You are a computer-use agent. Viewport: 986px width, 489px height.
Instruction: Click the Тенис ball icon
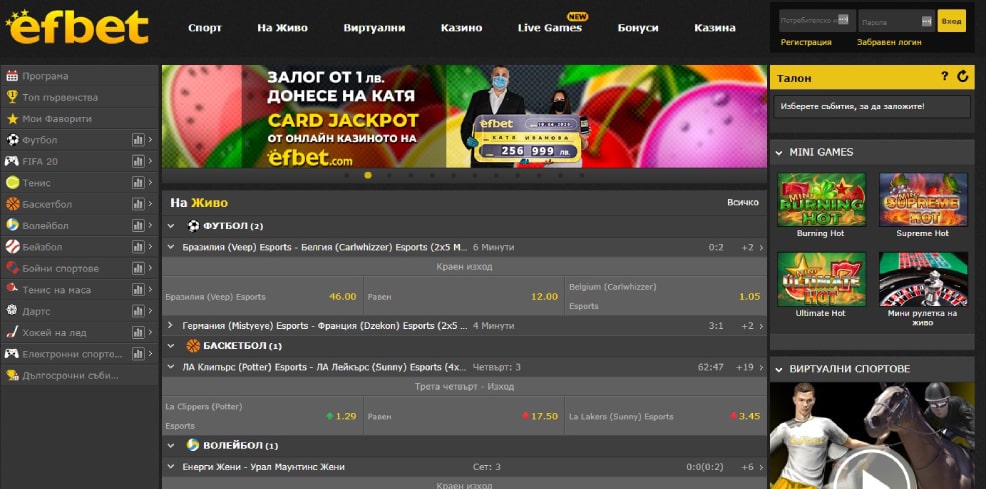click(x=12, y=183)
